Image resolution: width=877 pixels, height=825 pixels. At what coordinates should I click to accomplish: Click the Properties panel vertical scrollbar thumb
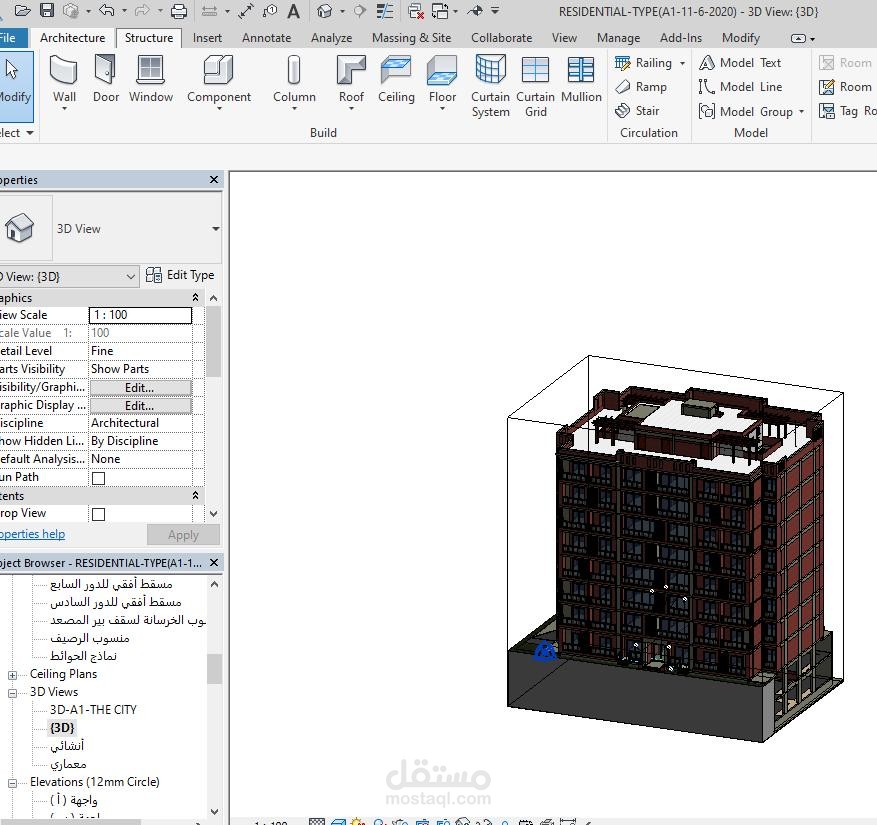(x=213, y=341)
